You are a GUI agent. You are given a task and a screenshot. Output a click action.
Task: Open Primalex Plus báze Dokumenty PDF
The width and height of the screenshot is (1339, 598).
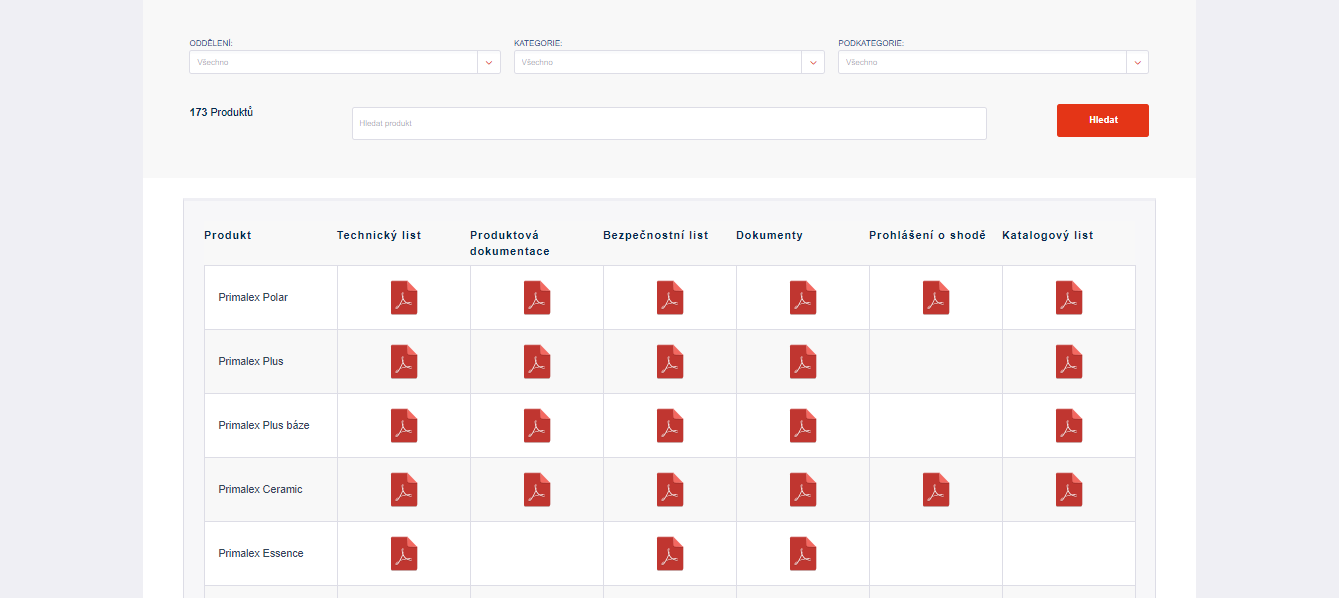tap(803, 426)
